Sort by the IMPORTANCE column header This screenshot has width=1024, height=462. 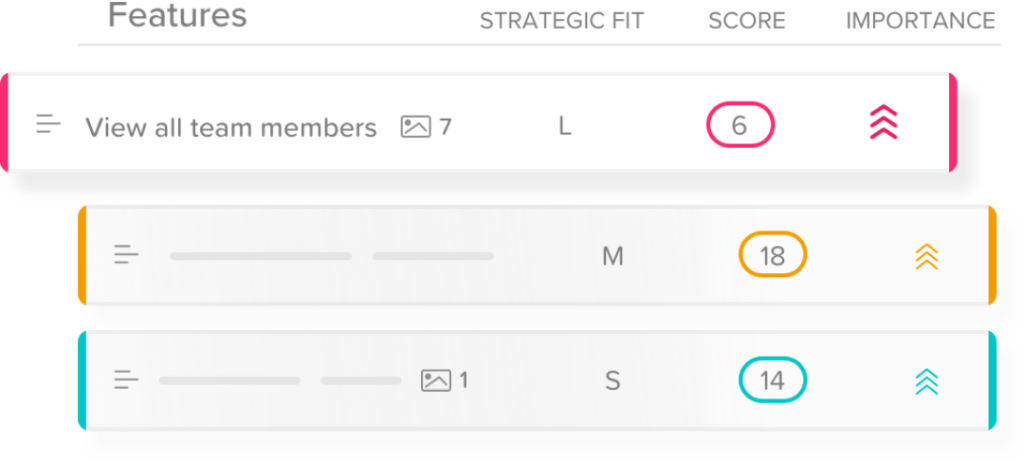[920, 21]
